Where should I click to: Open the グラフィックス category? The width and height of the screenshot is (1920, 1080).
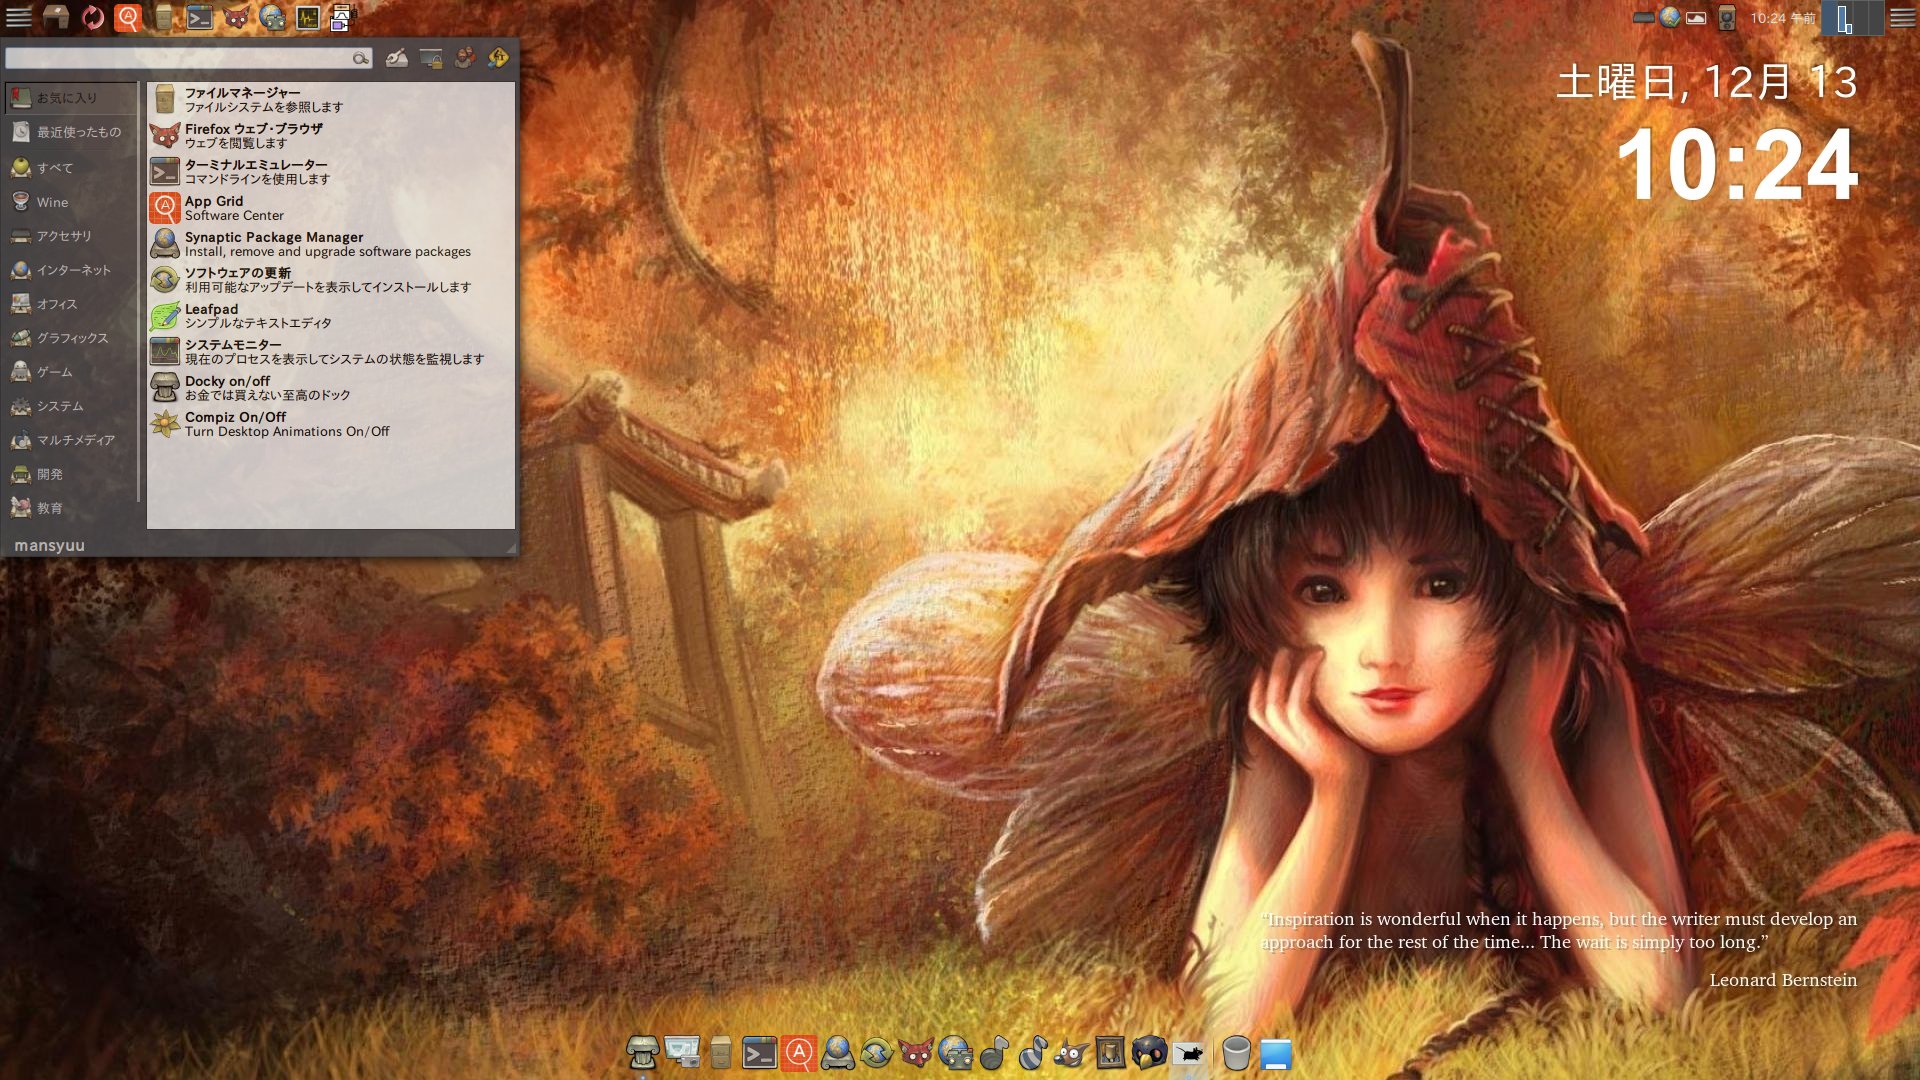point(71,338)
